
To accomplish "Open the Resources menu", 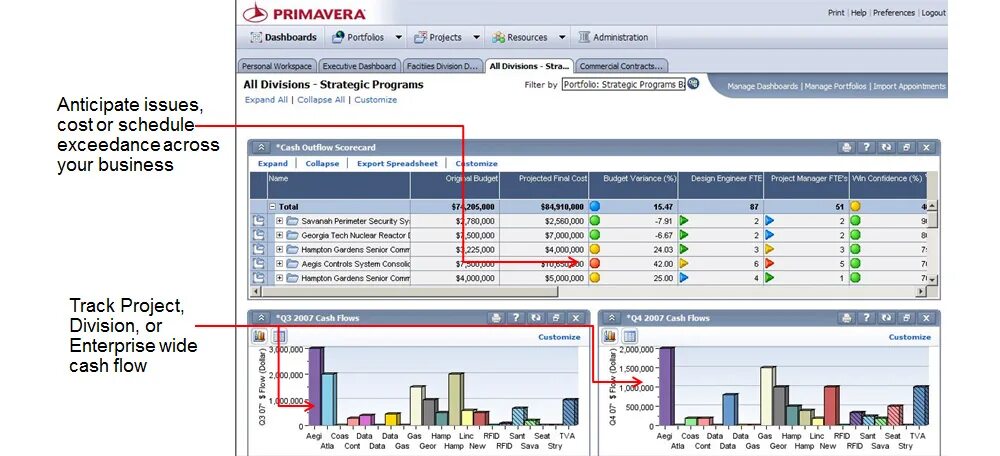I will 519,38.
